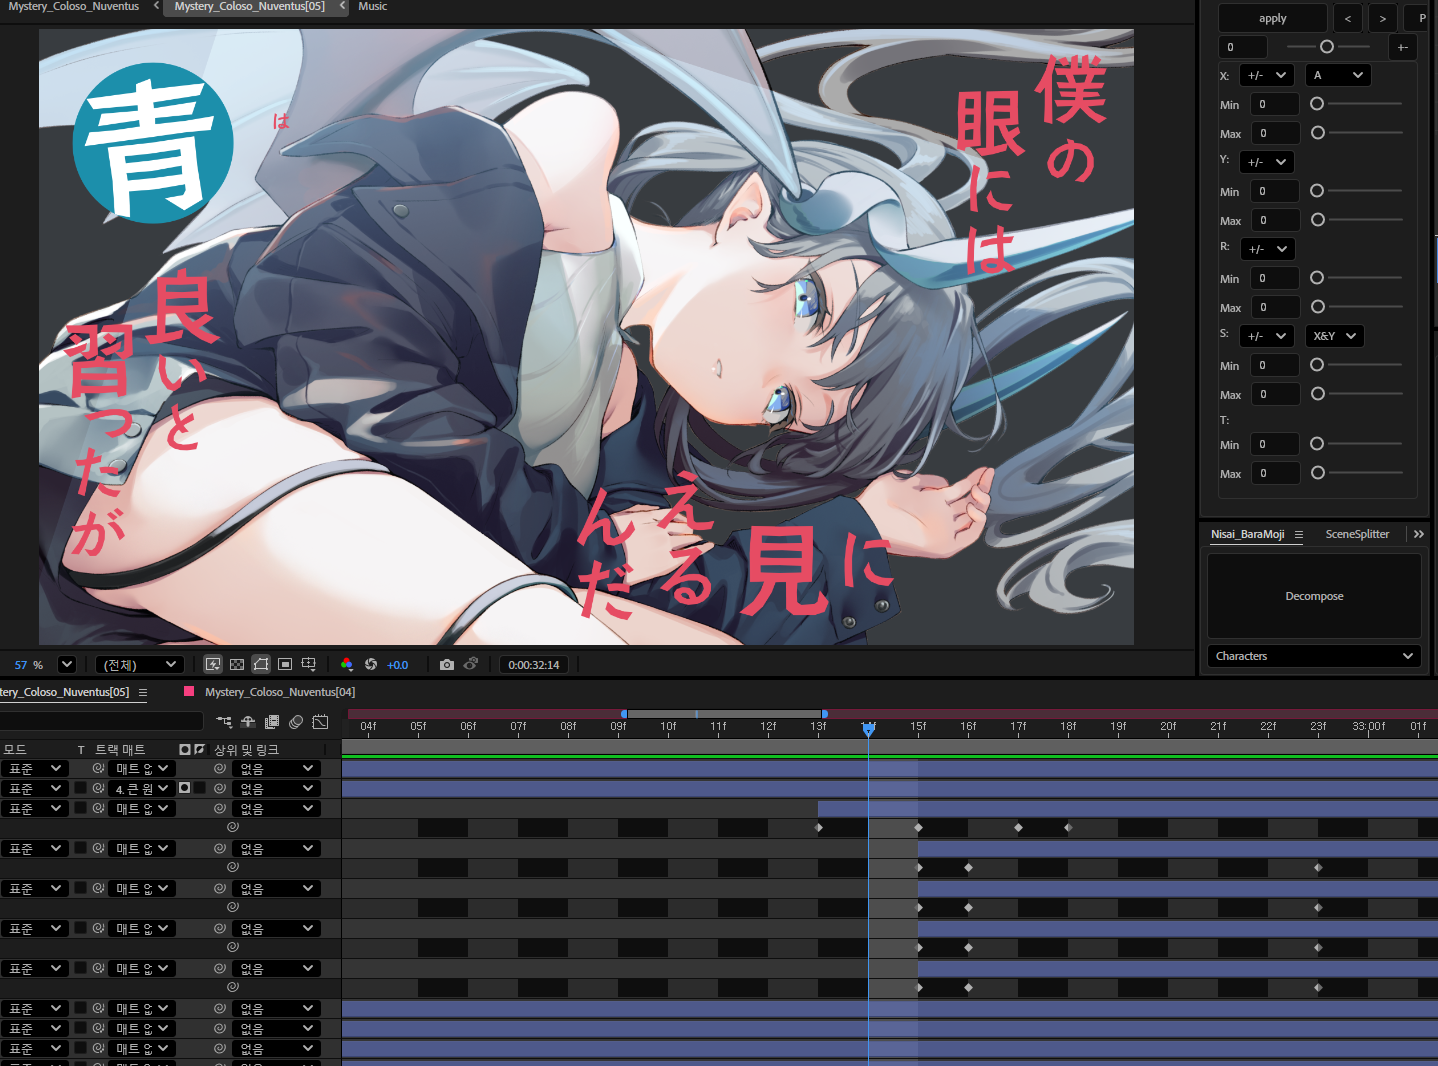Click the > button next to apply
Image resolution: width=1438 pixels, height=1066 pixels.
point(1383,18)
